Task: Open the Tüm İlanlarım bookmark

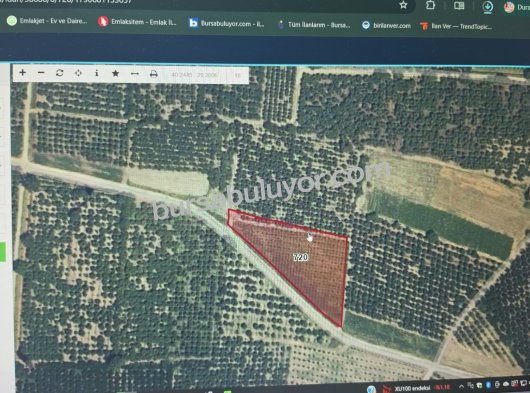Action: tap(314, 25)
